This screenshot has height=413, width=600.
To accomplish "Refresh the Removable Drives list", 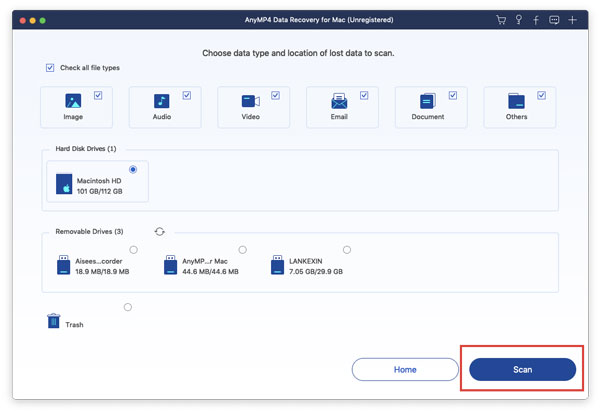I will pyautogui.click(x=160, y=232).
